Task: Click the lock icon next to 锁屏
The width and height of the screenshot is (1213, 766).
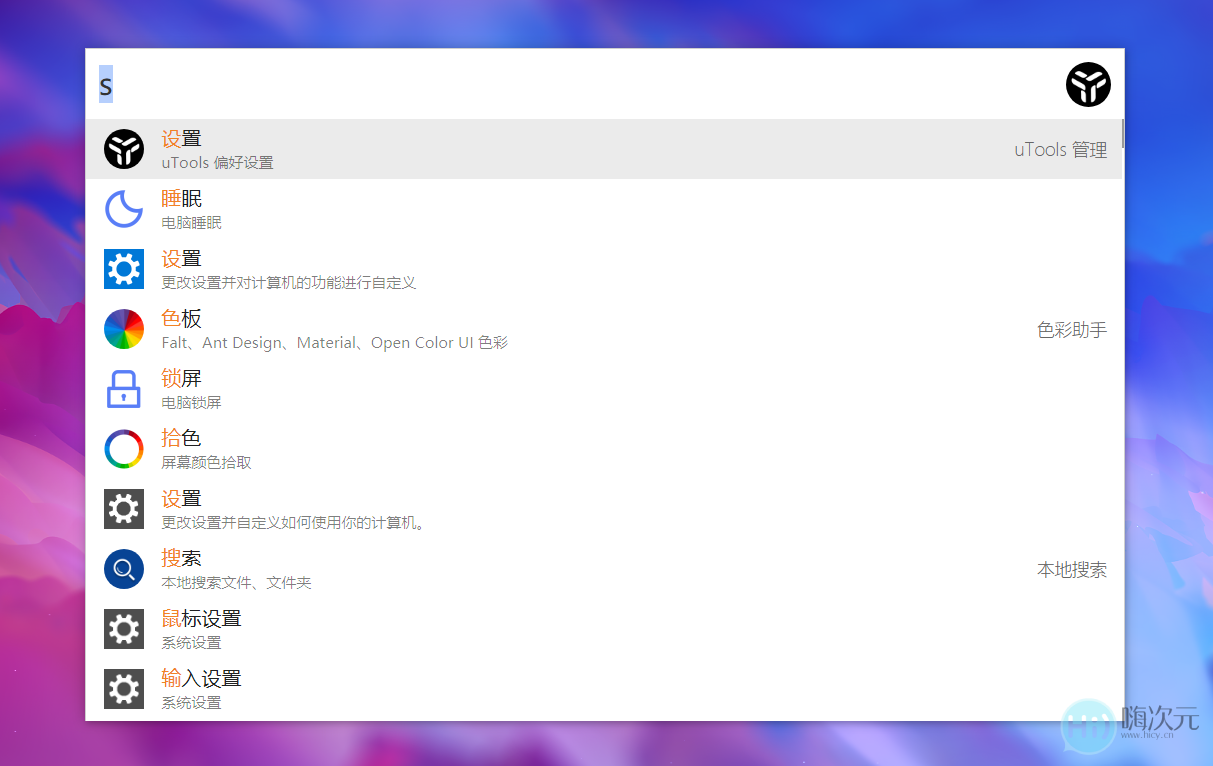Action: [123, 388]
